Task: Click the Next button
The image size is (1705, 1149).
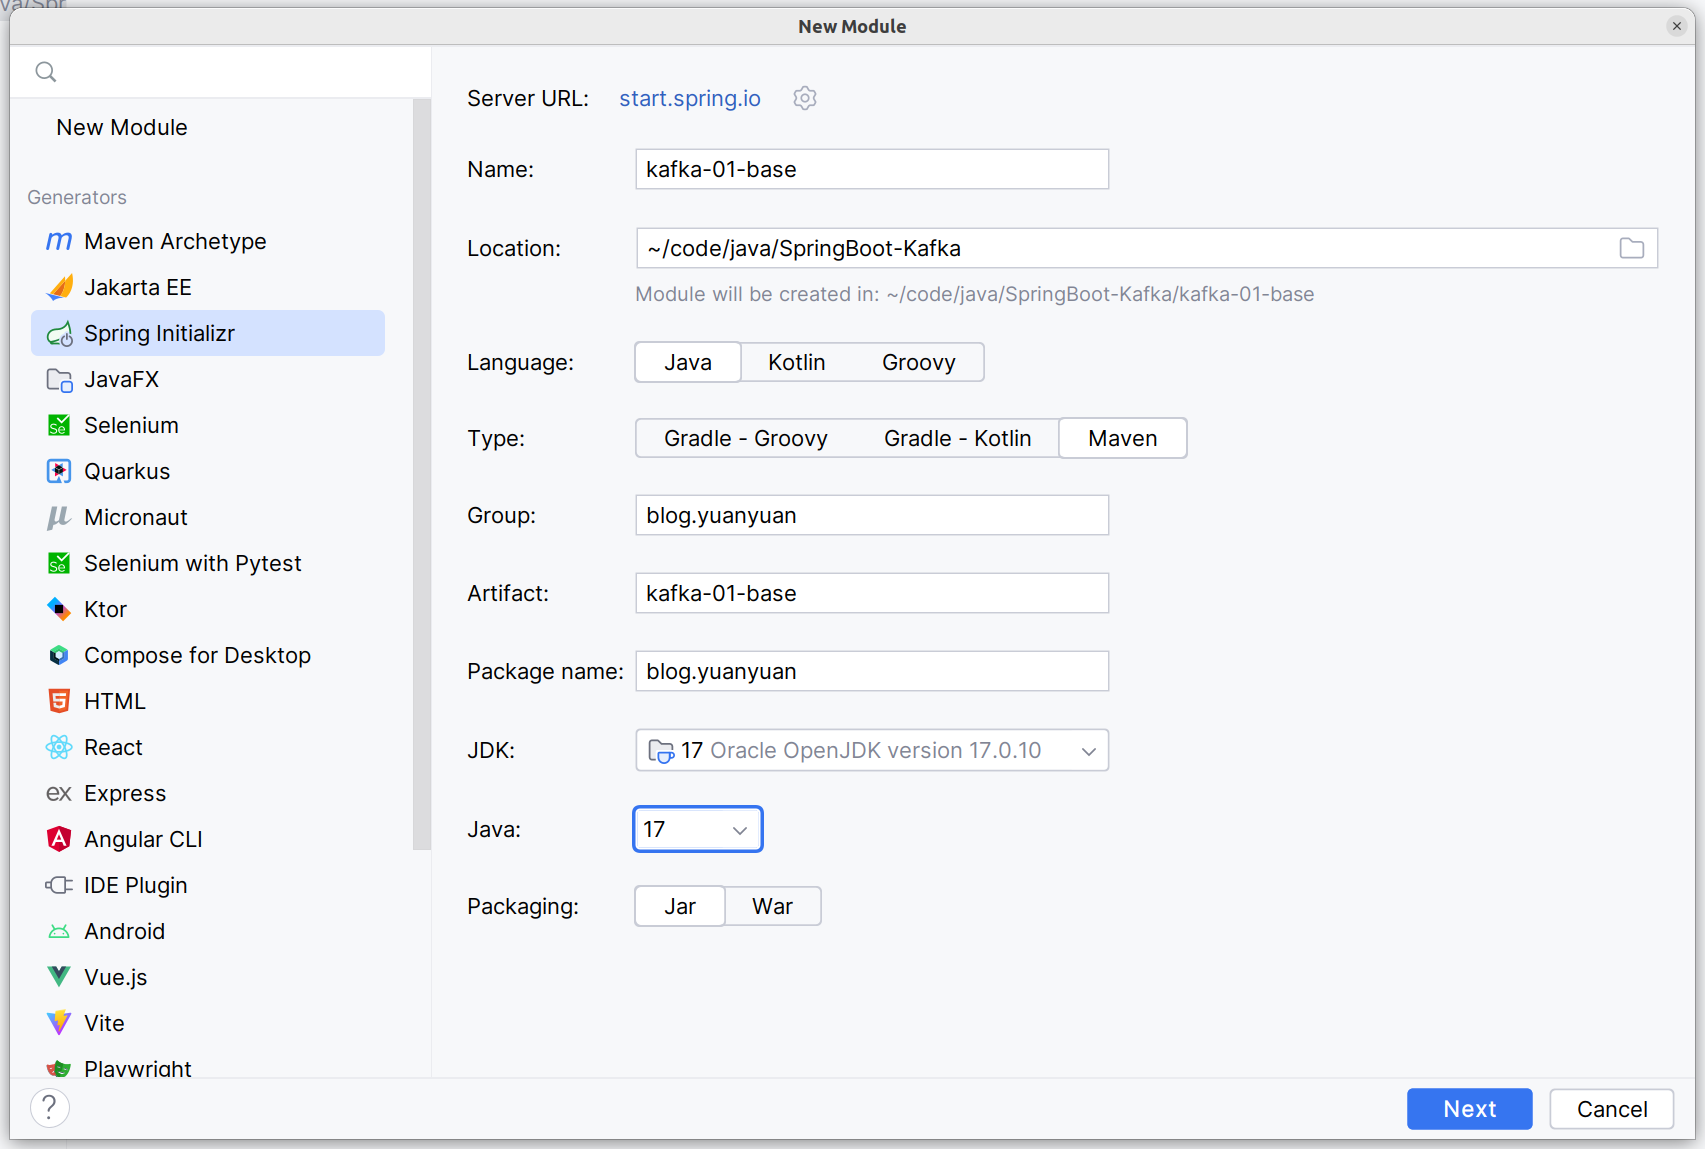Action: 1469,1109
